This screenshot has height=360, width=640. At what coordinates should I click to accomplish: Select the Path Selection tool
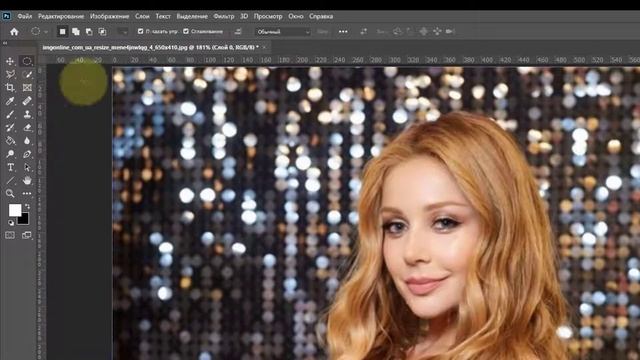(x=27, y=167)
